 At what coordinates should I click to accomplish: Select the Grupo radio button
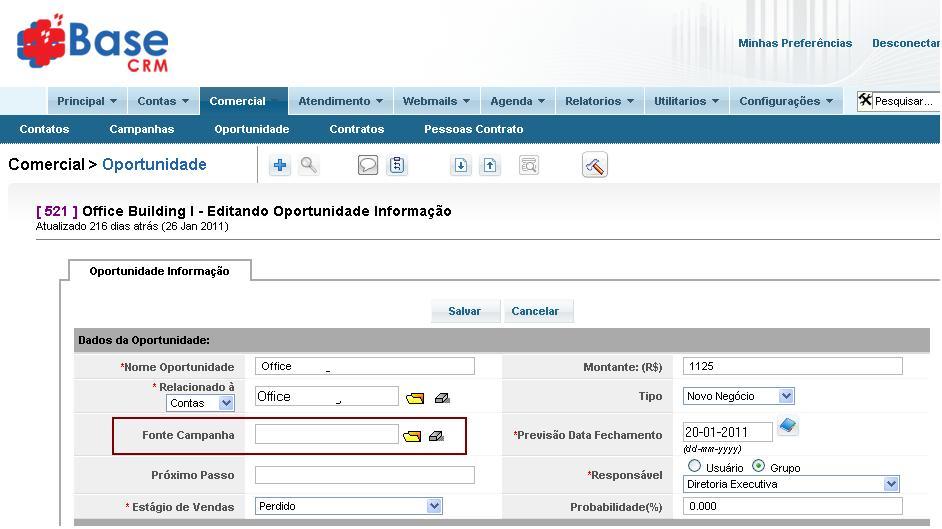(758, 466)
